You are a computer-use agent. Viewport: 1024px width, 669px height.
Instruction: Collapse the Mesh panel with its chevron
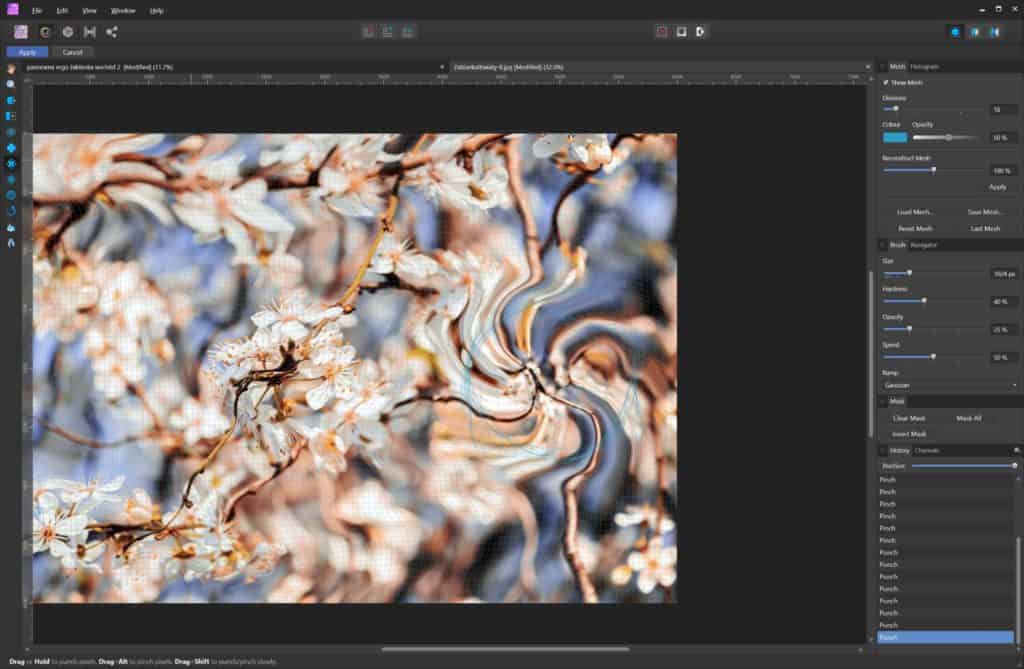[x=883, y=66]
